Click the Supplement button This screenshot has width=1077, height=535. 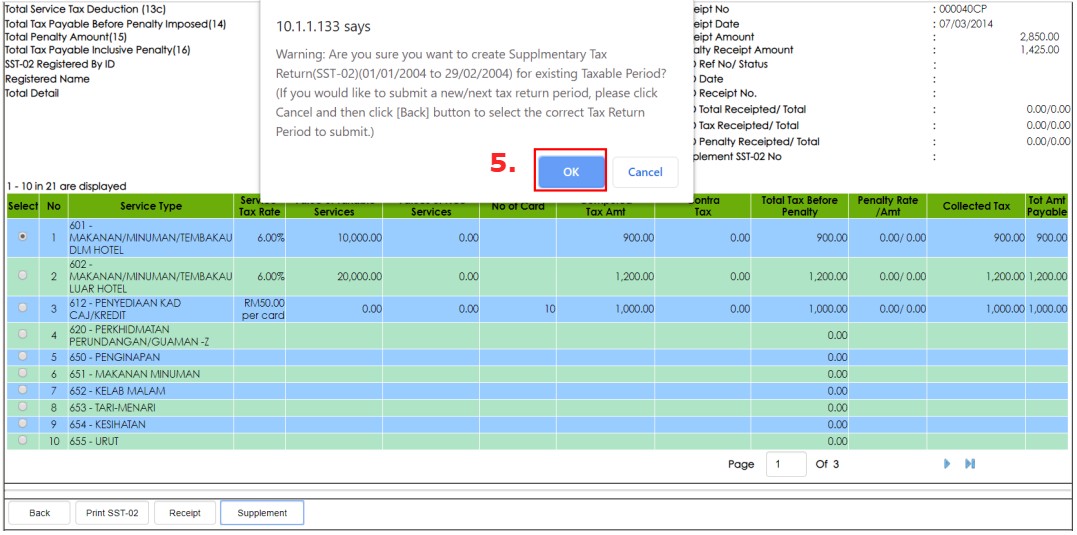coord(262,513)
